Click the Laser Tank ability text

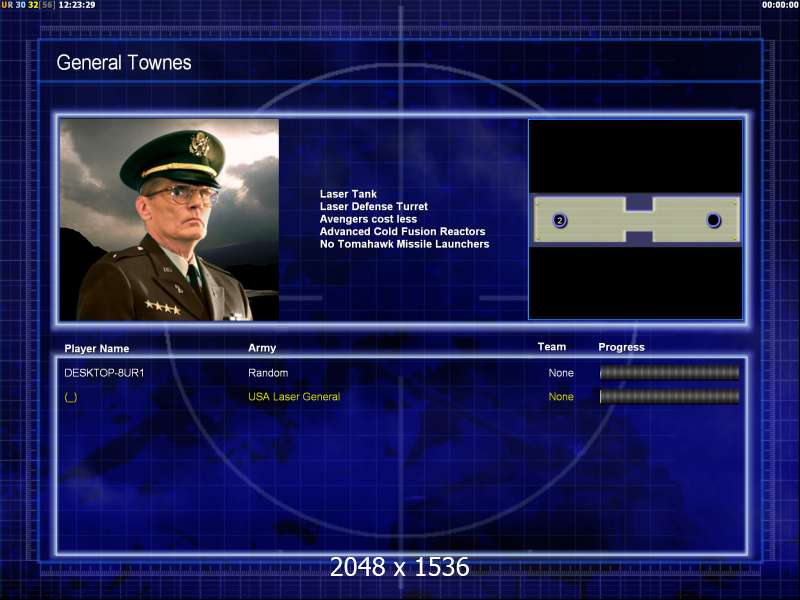click(x=348, y=194)
